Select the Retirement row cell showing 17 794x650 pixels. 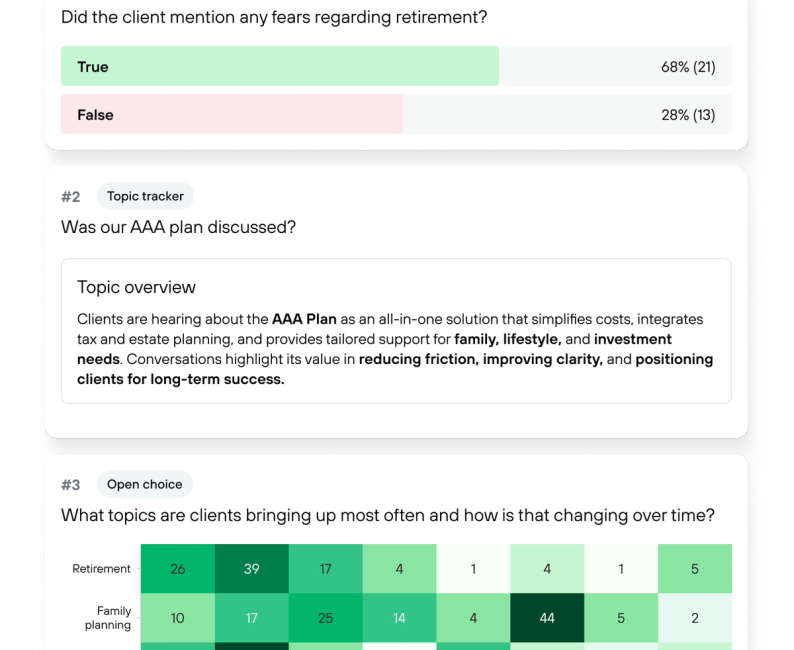pos(325,569)
